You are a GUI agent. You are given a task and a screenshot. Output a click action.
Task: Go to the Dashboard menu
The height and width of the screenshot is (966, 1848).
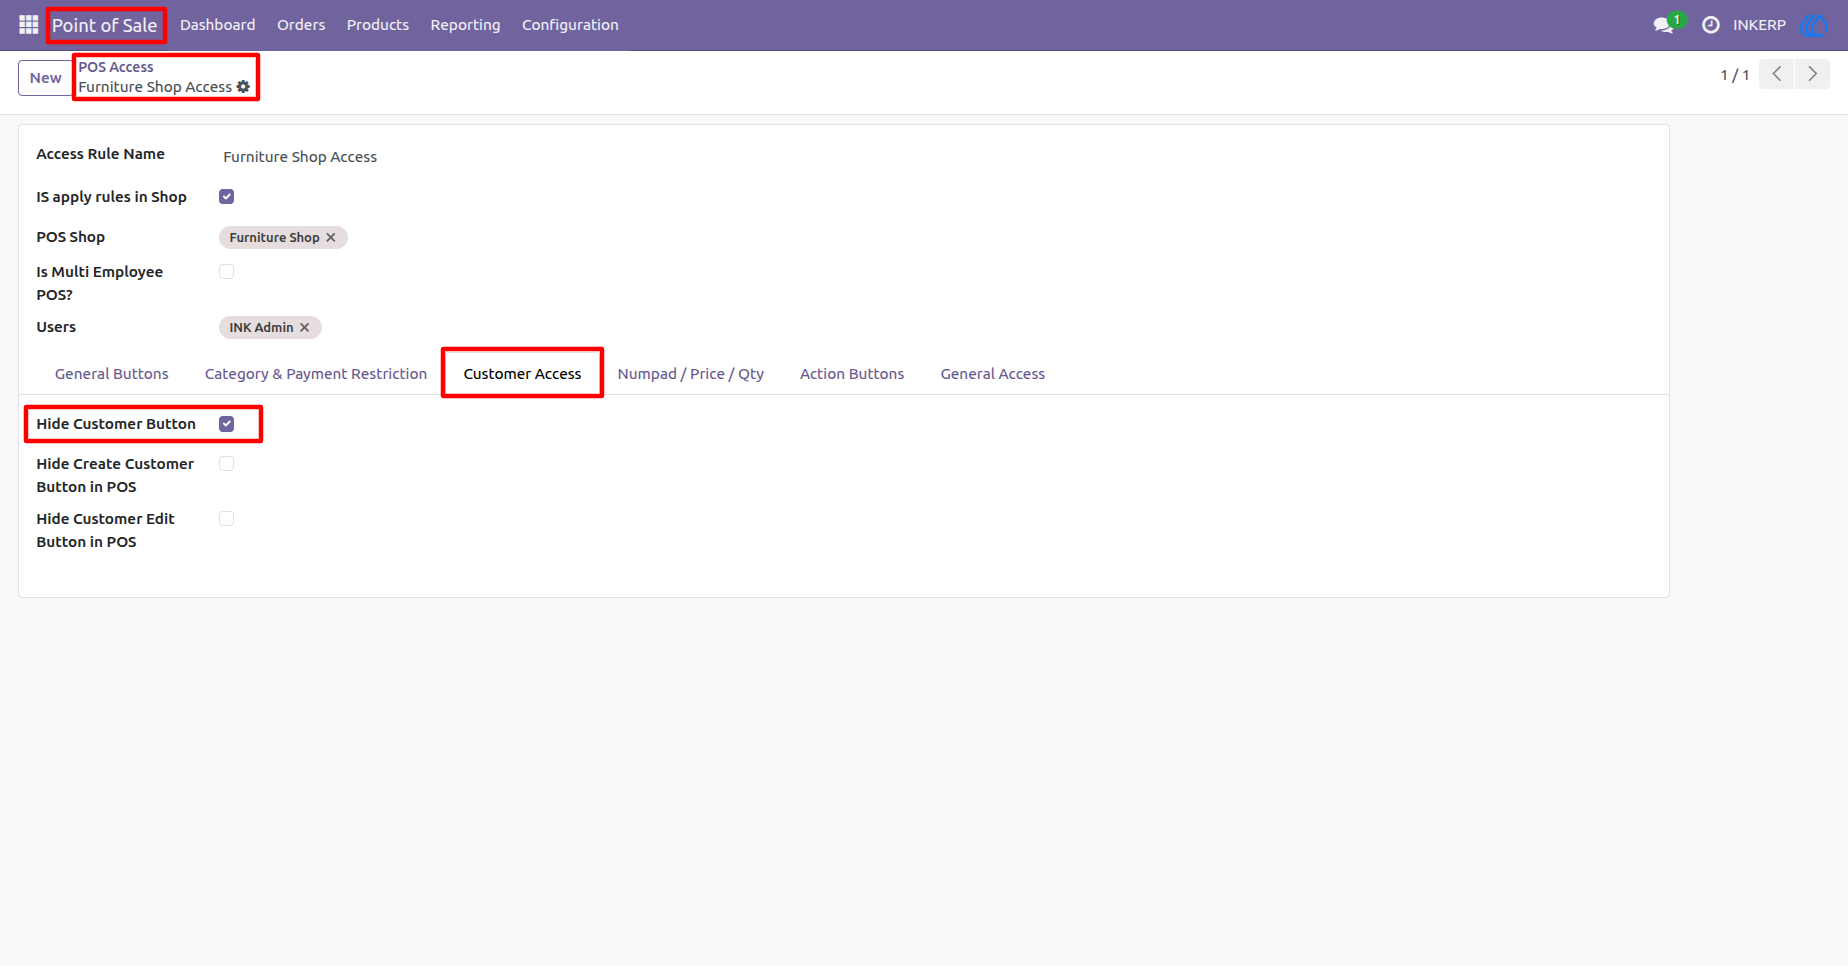(x=218, y=25)
